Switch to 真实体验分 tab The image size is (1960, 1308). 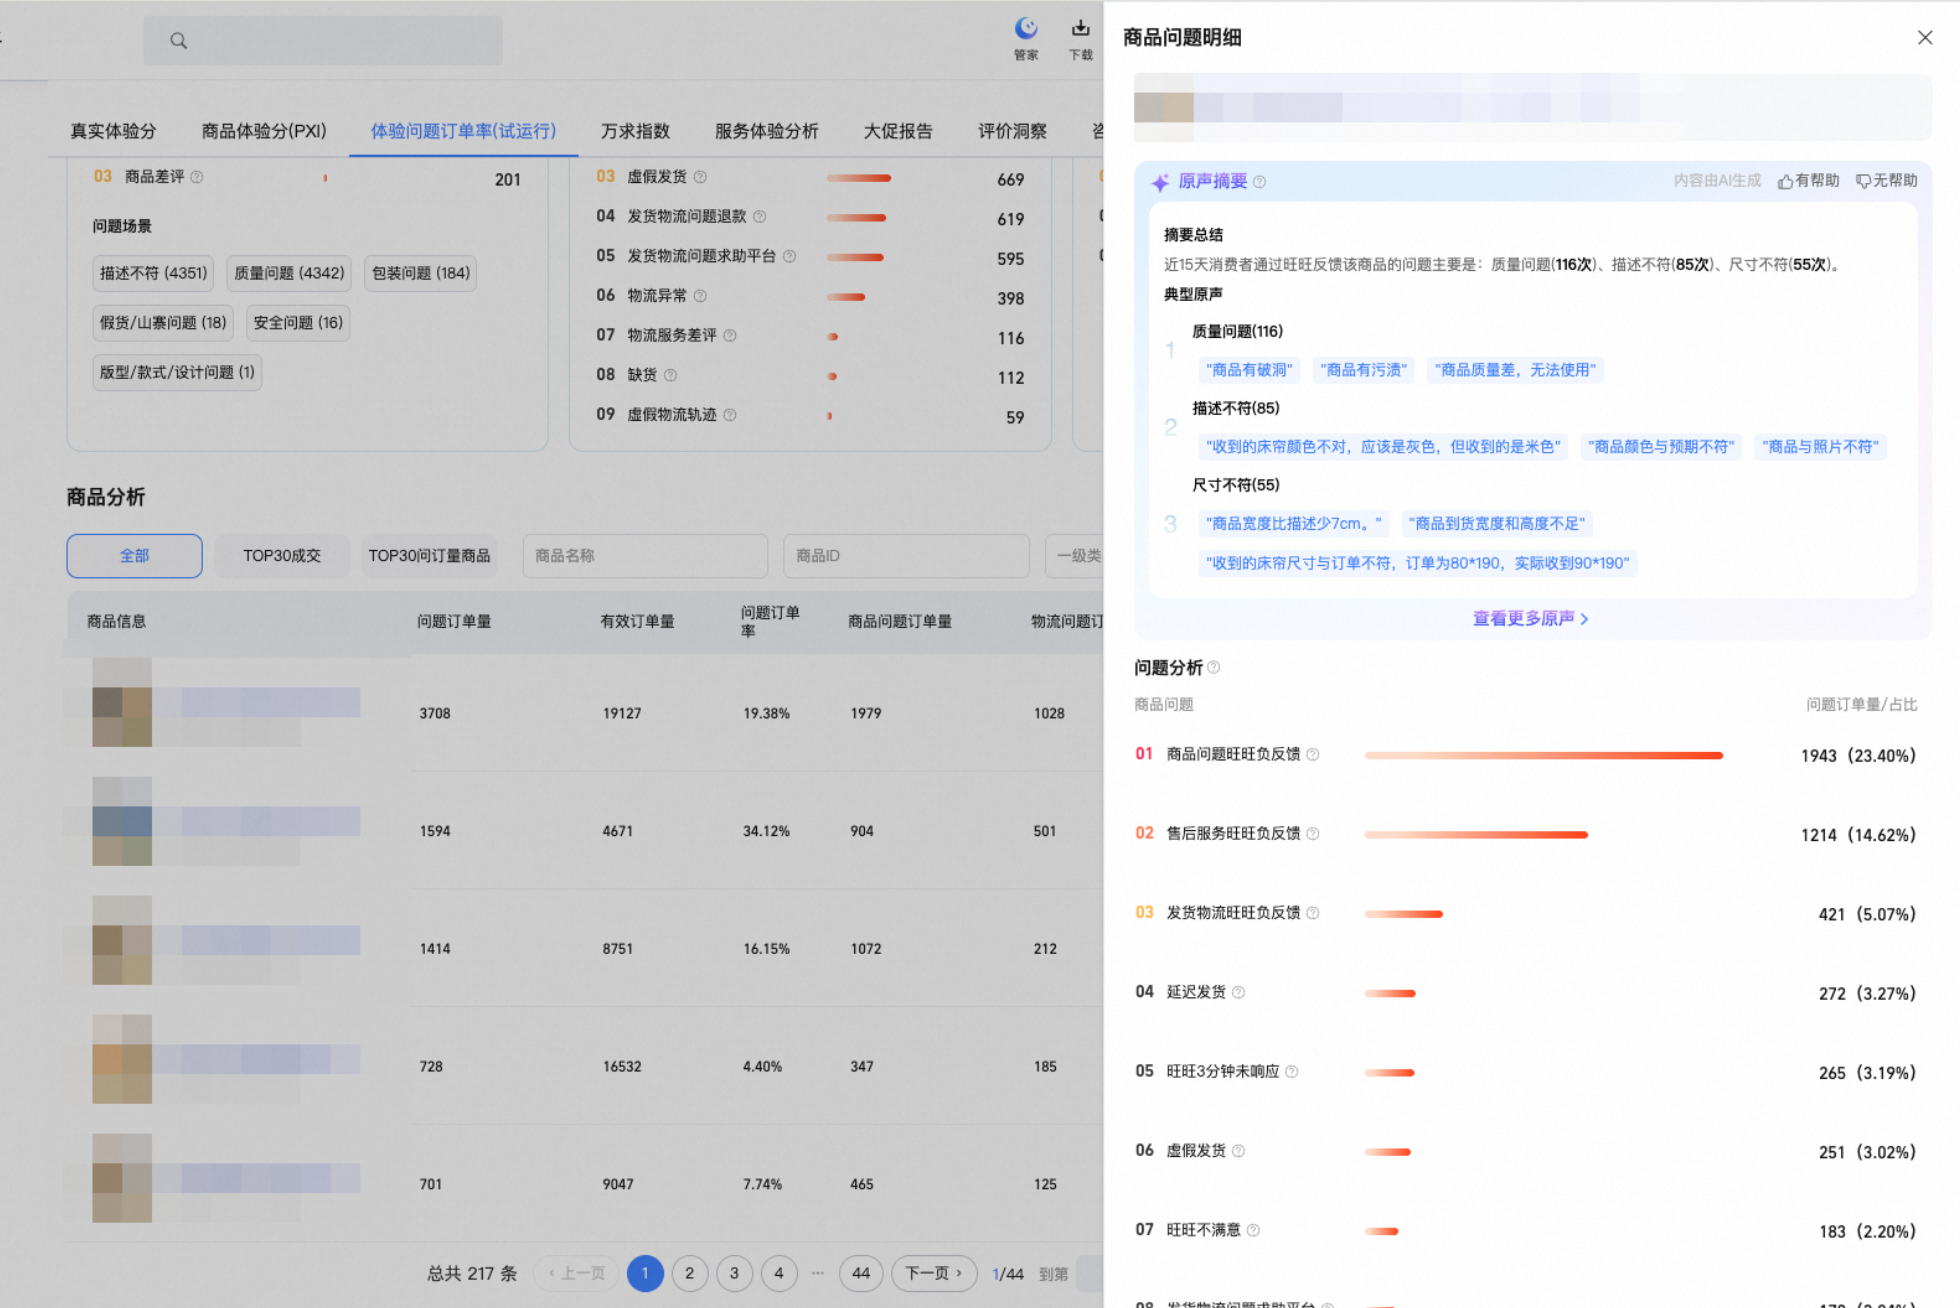113,131
